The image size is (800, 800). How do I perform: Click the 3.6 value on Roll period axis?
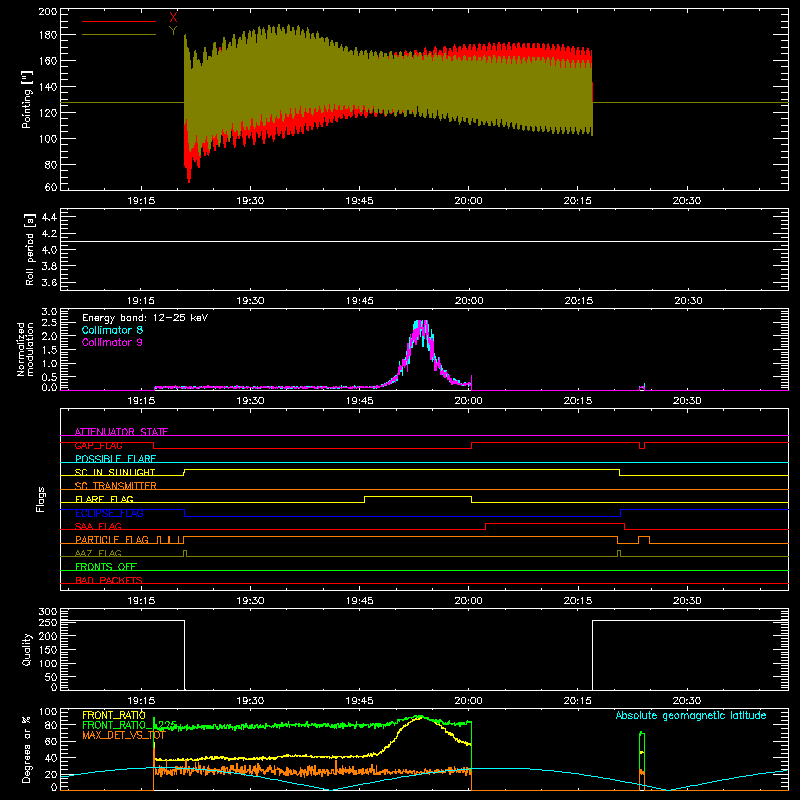pyautogui.click(x=49, y=283)
